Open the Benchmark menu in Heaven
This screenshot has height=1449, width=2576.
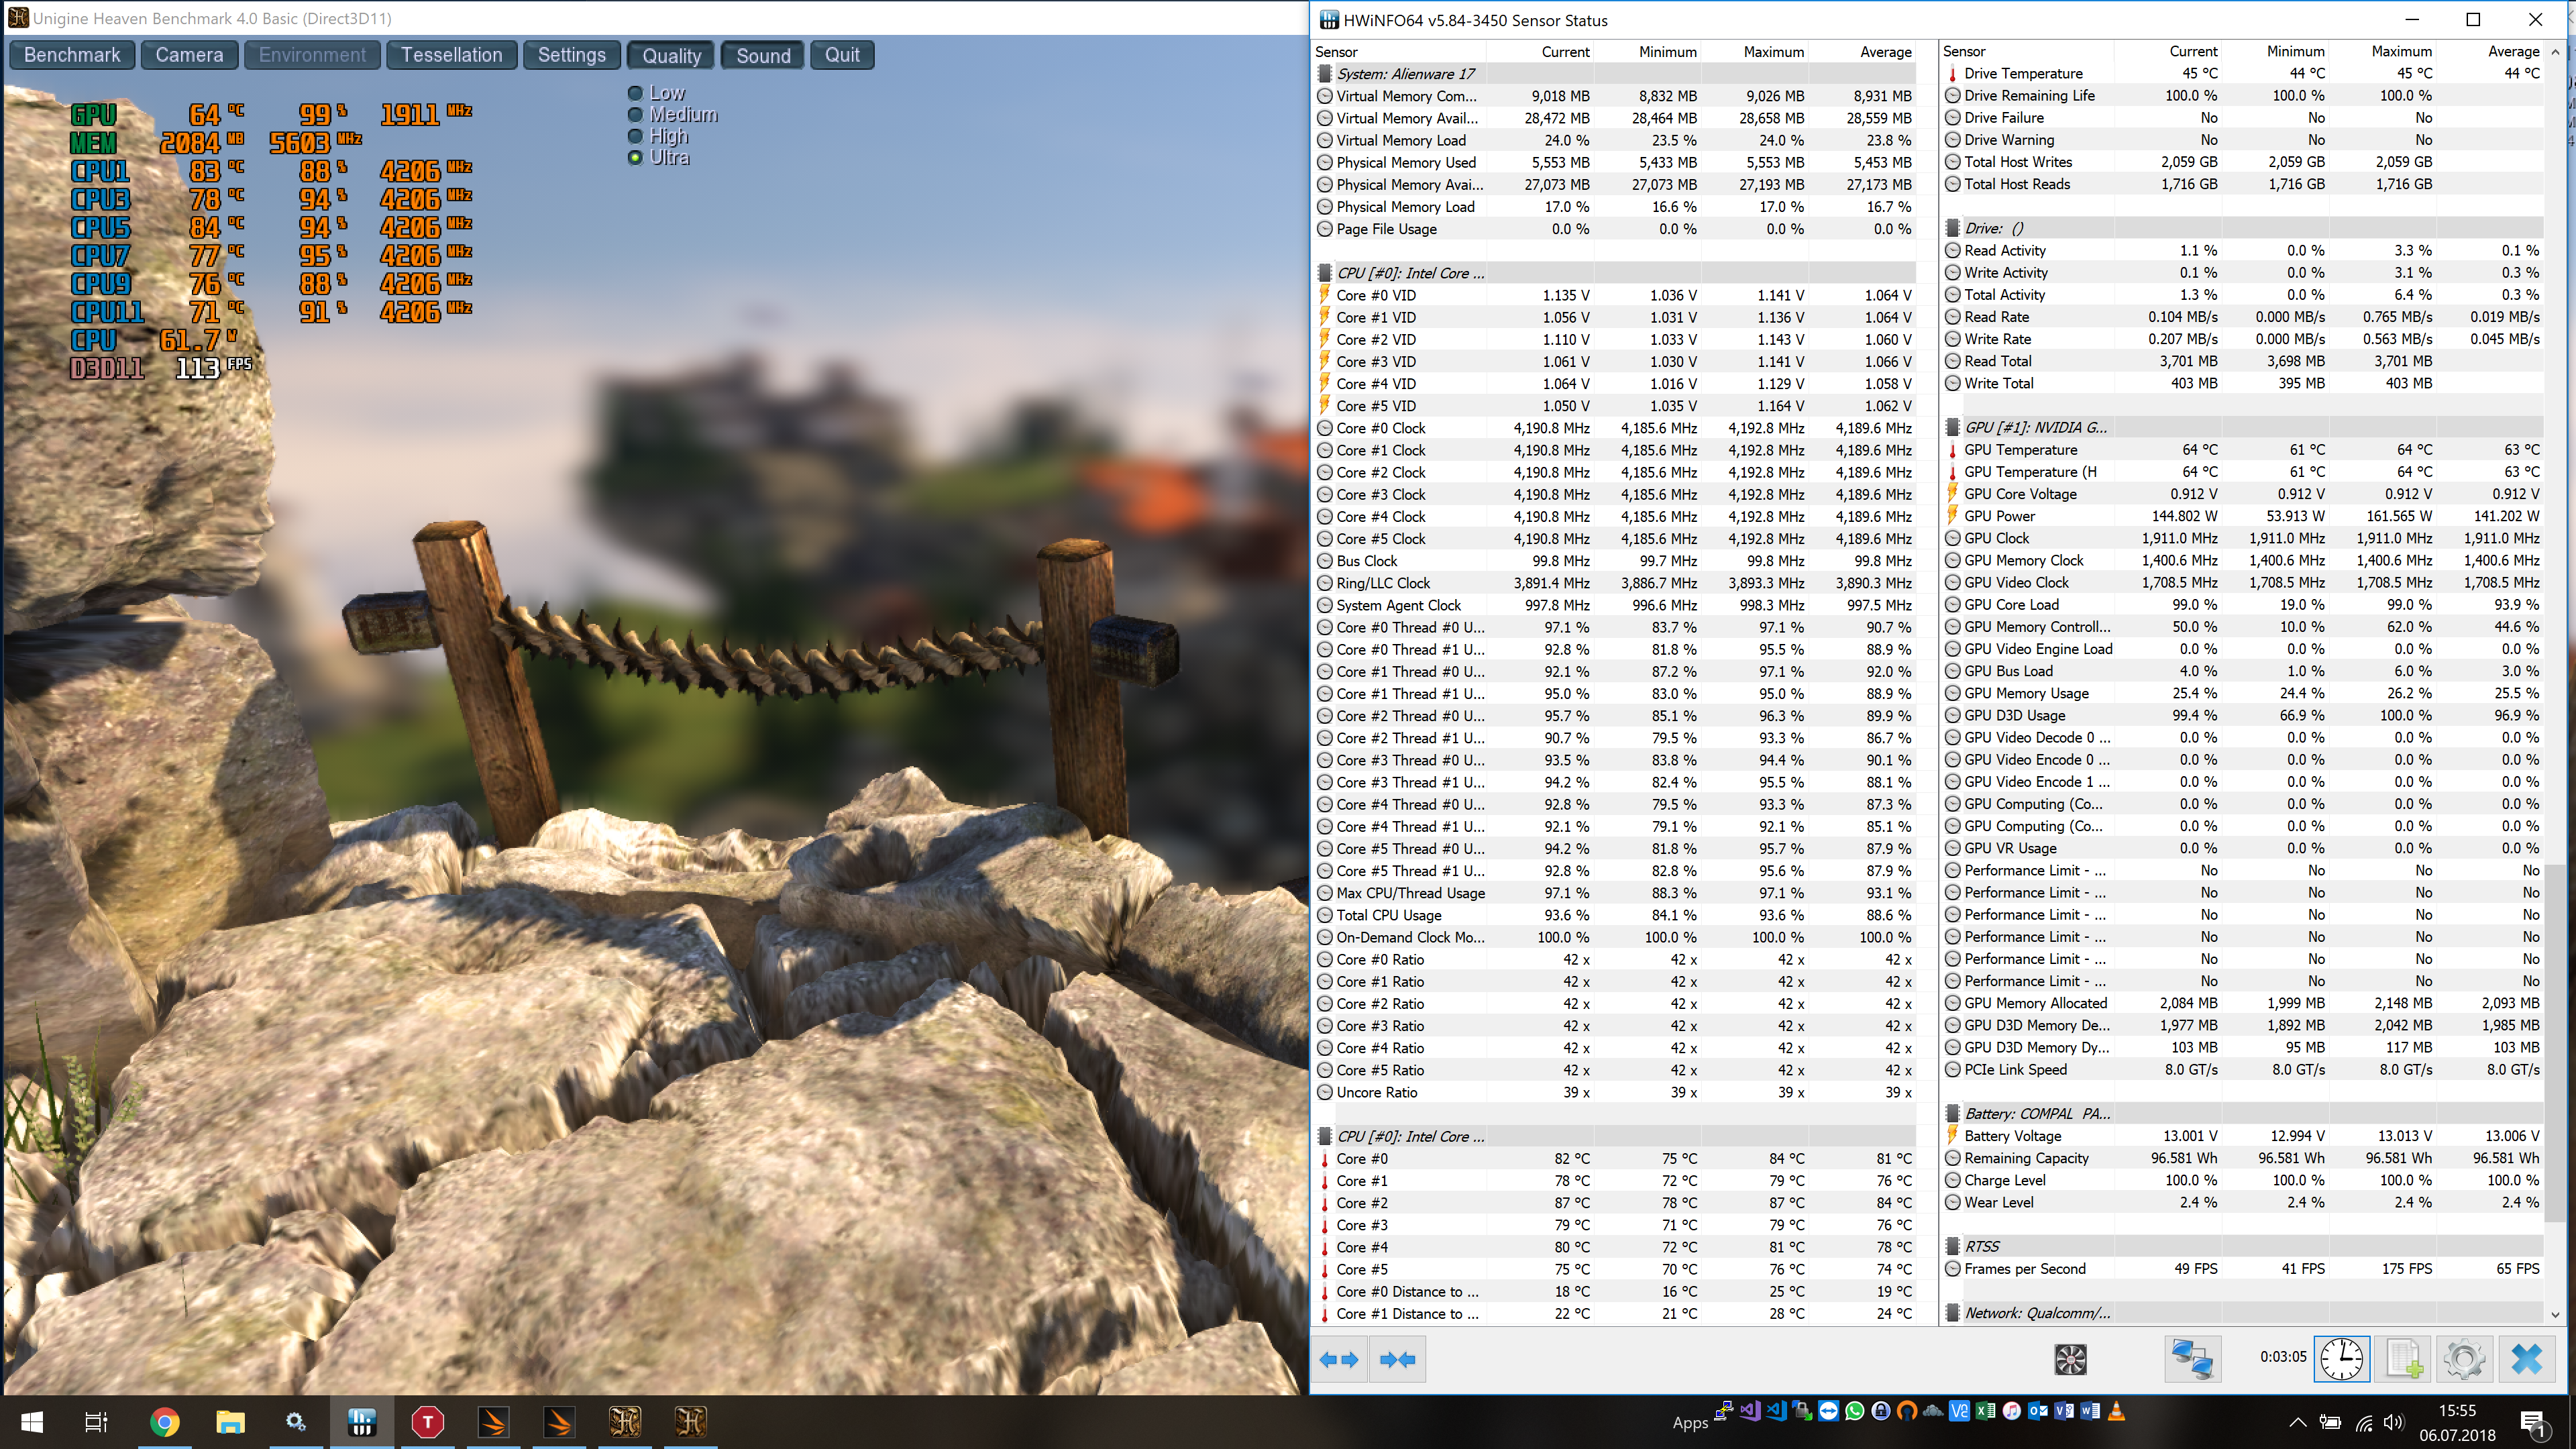[x=72, y=55]
